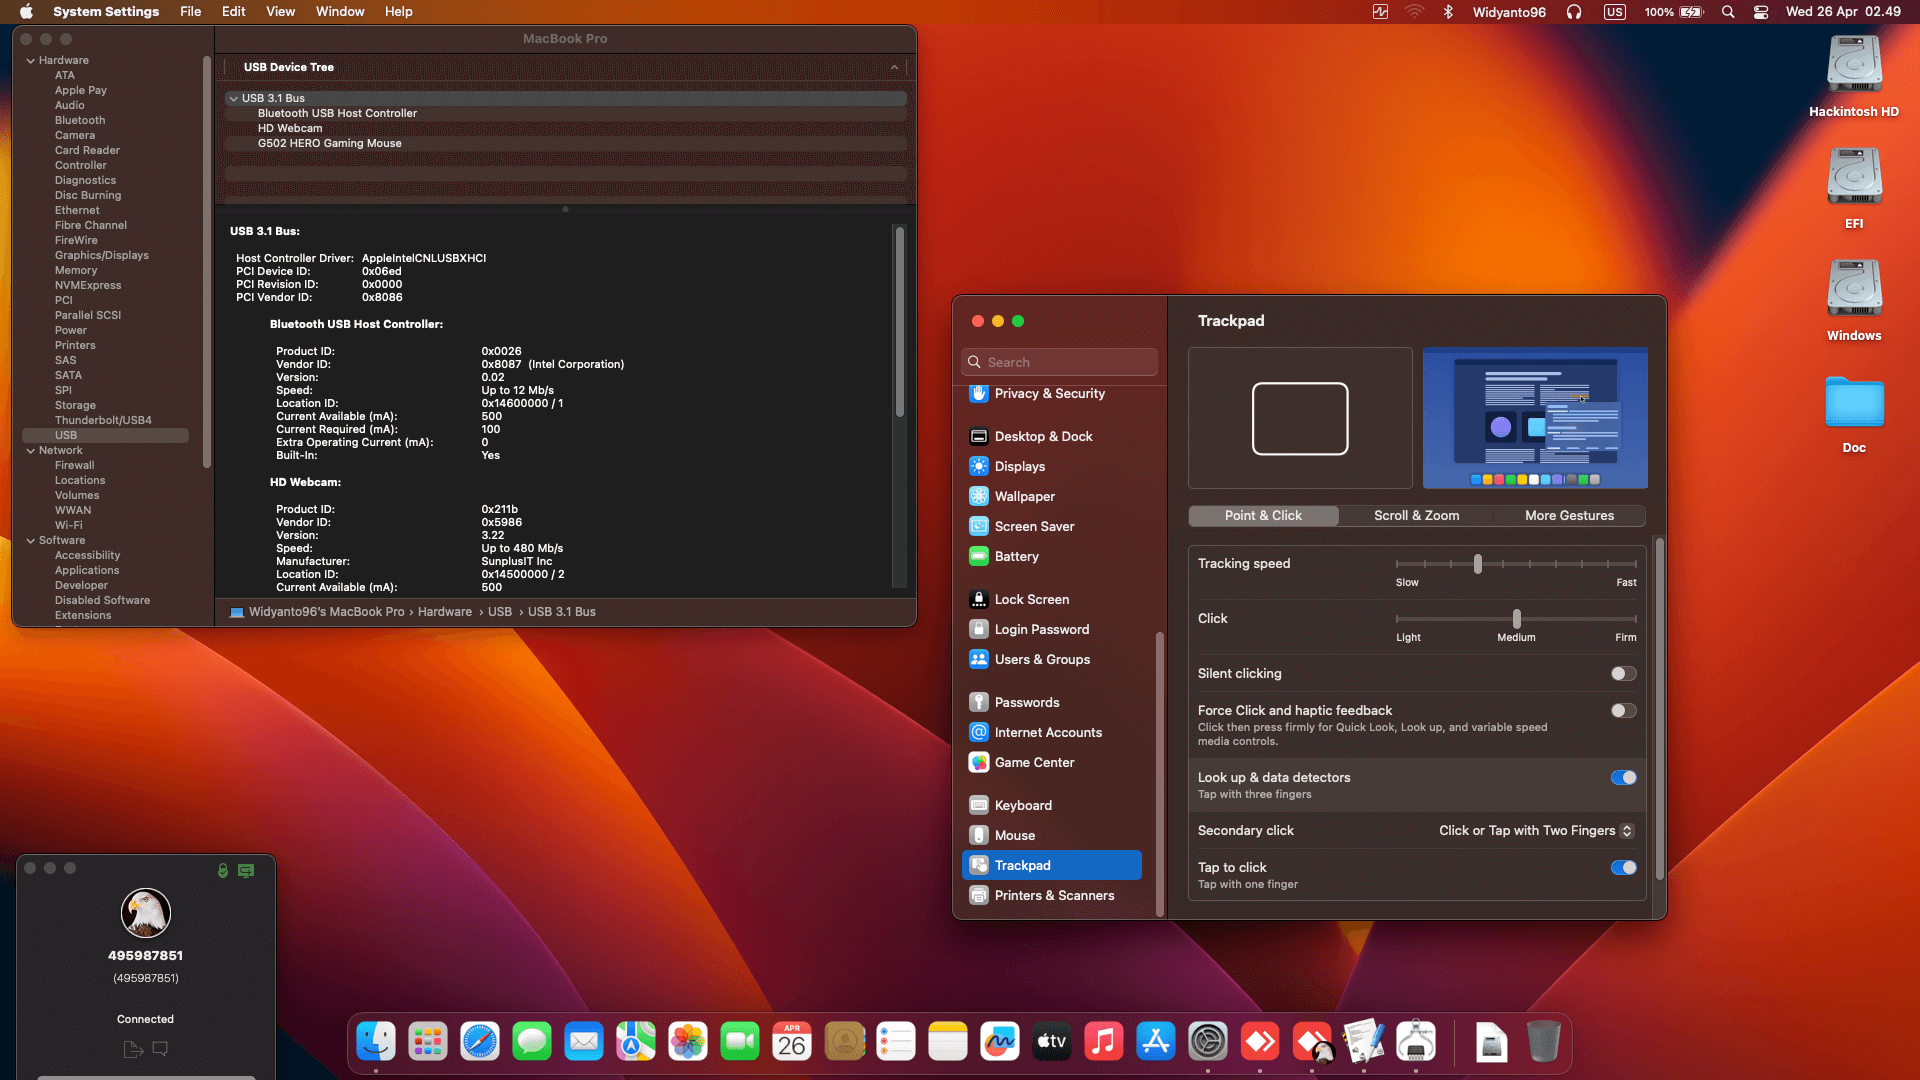Open Launchpad from the Dock
Image resolution: width=1920 pixels, height=1080 pixels.
click(428, 1042)
